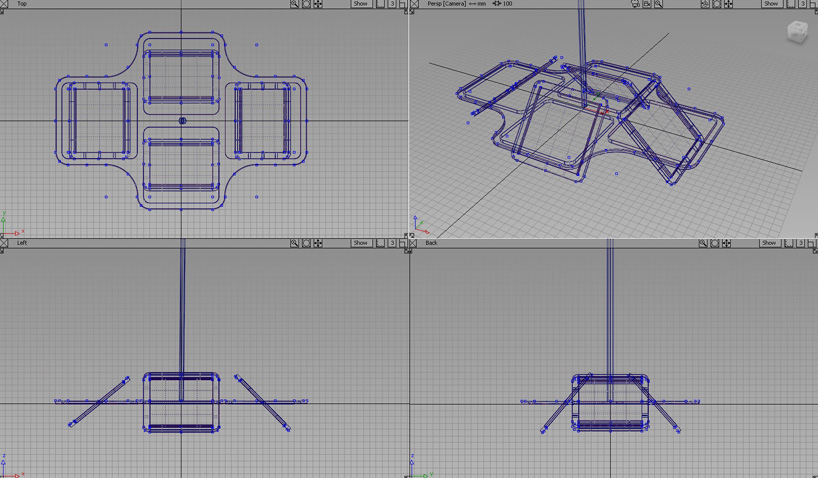Click the zoom magnifier in Back view
The height and width of the screenshot is (478, 818).
pos(703,243)
